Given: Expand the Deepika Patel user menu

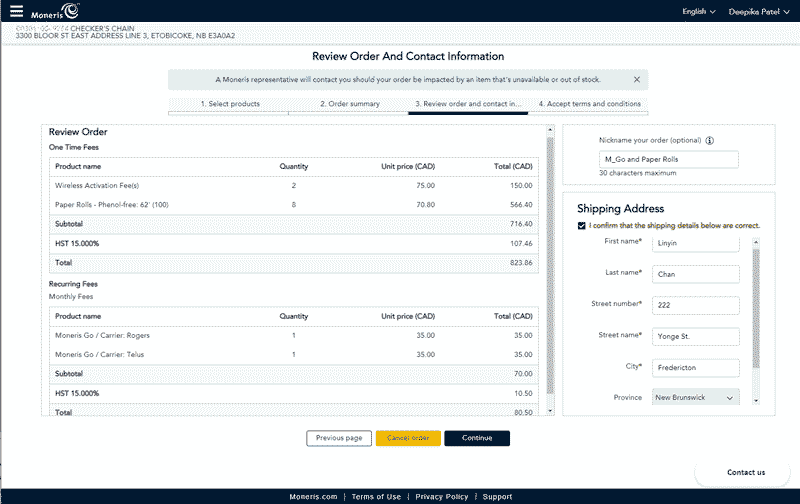Looking at the screenshot, I should (759, 11).
